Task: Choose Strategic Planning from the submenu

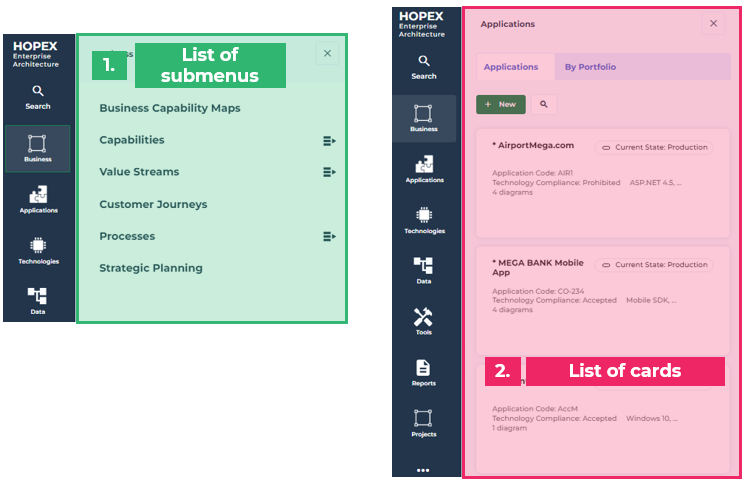Action: pyautogui.click(x=151, y=268)
